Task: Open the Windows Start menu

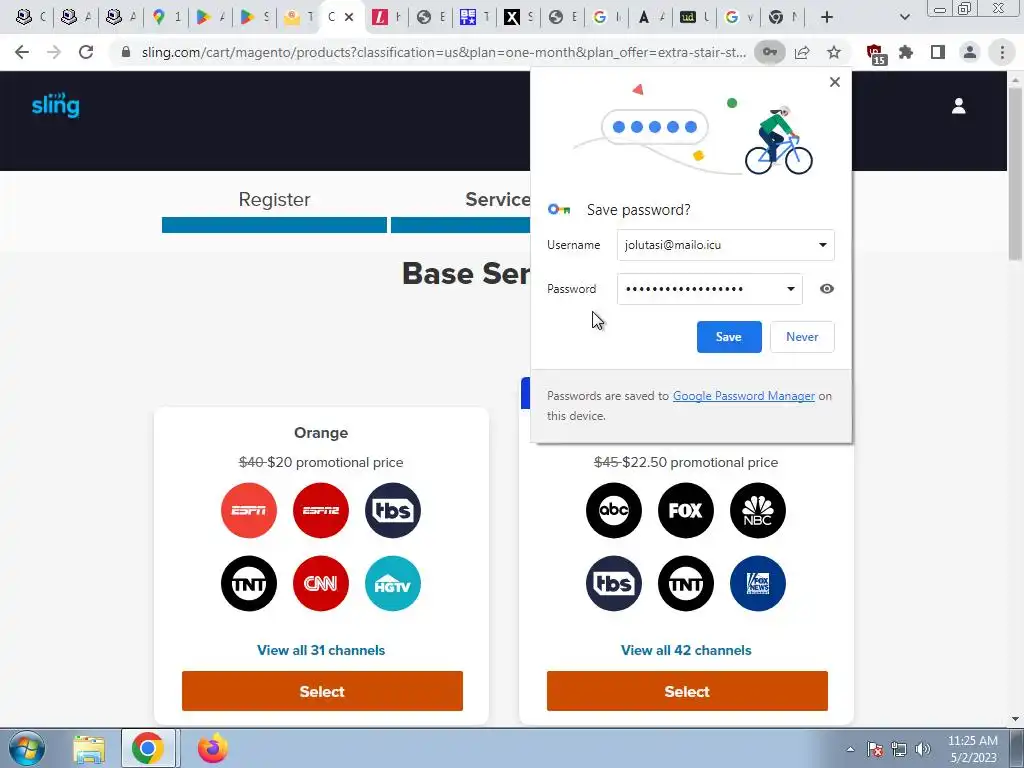Action: coord(27,748)
